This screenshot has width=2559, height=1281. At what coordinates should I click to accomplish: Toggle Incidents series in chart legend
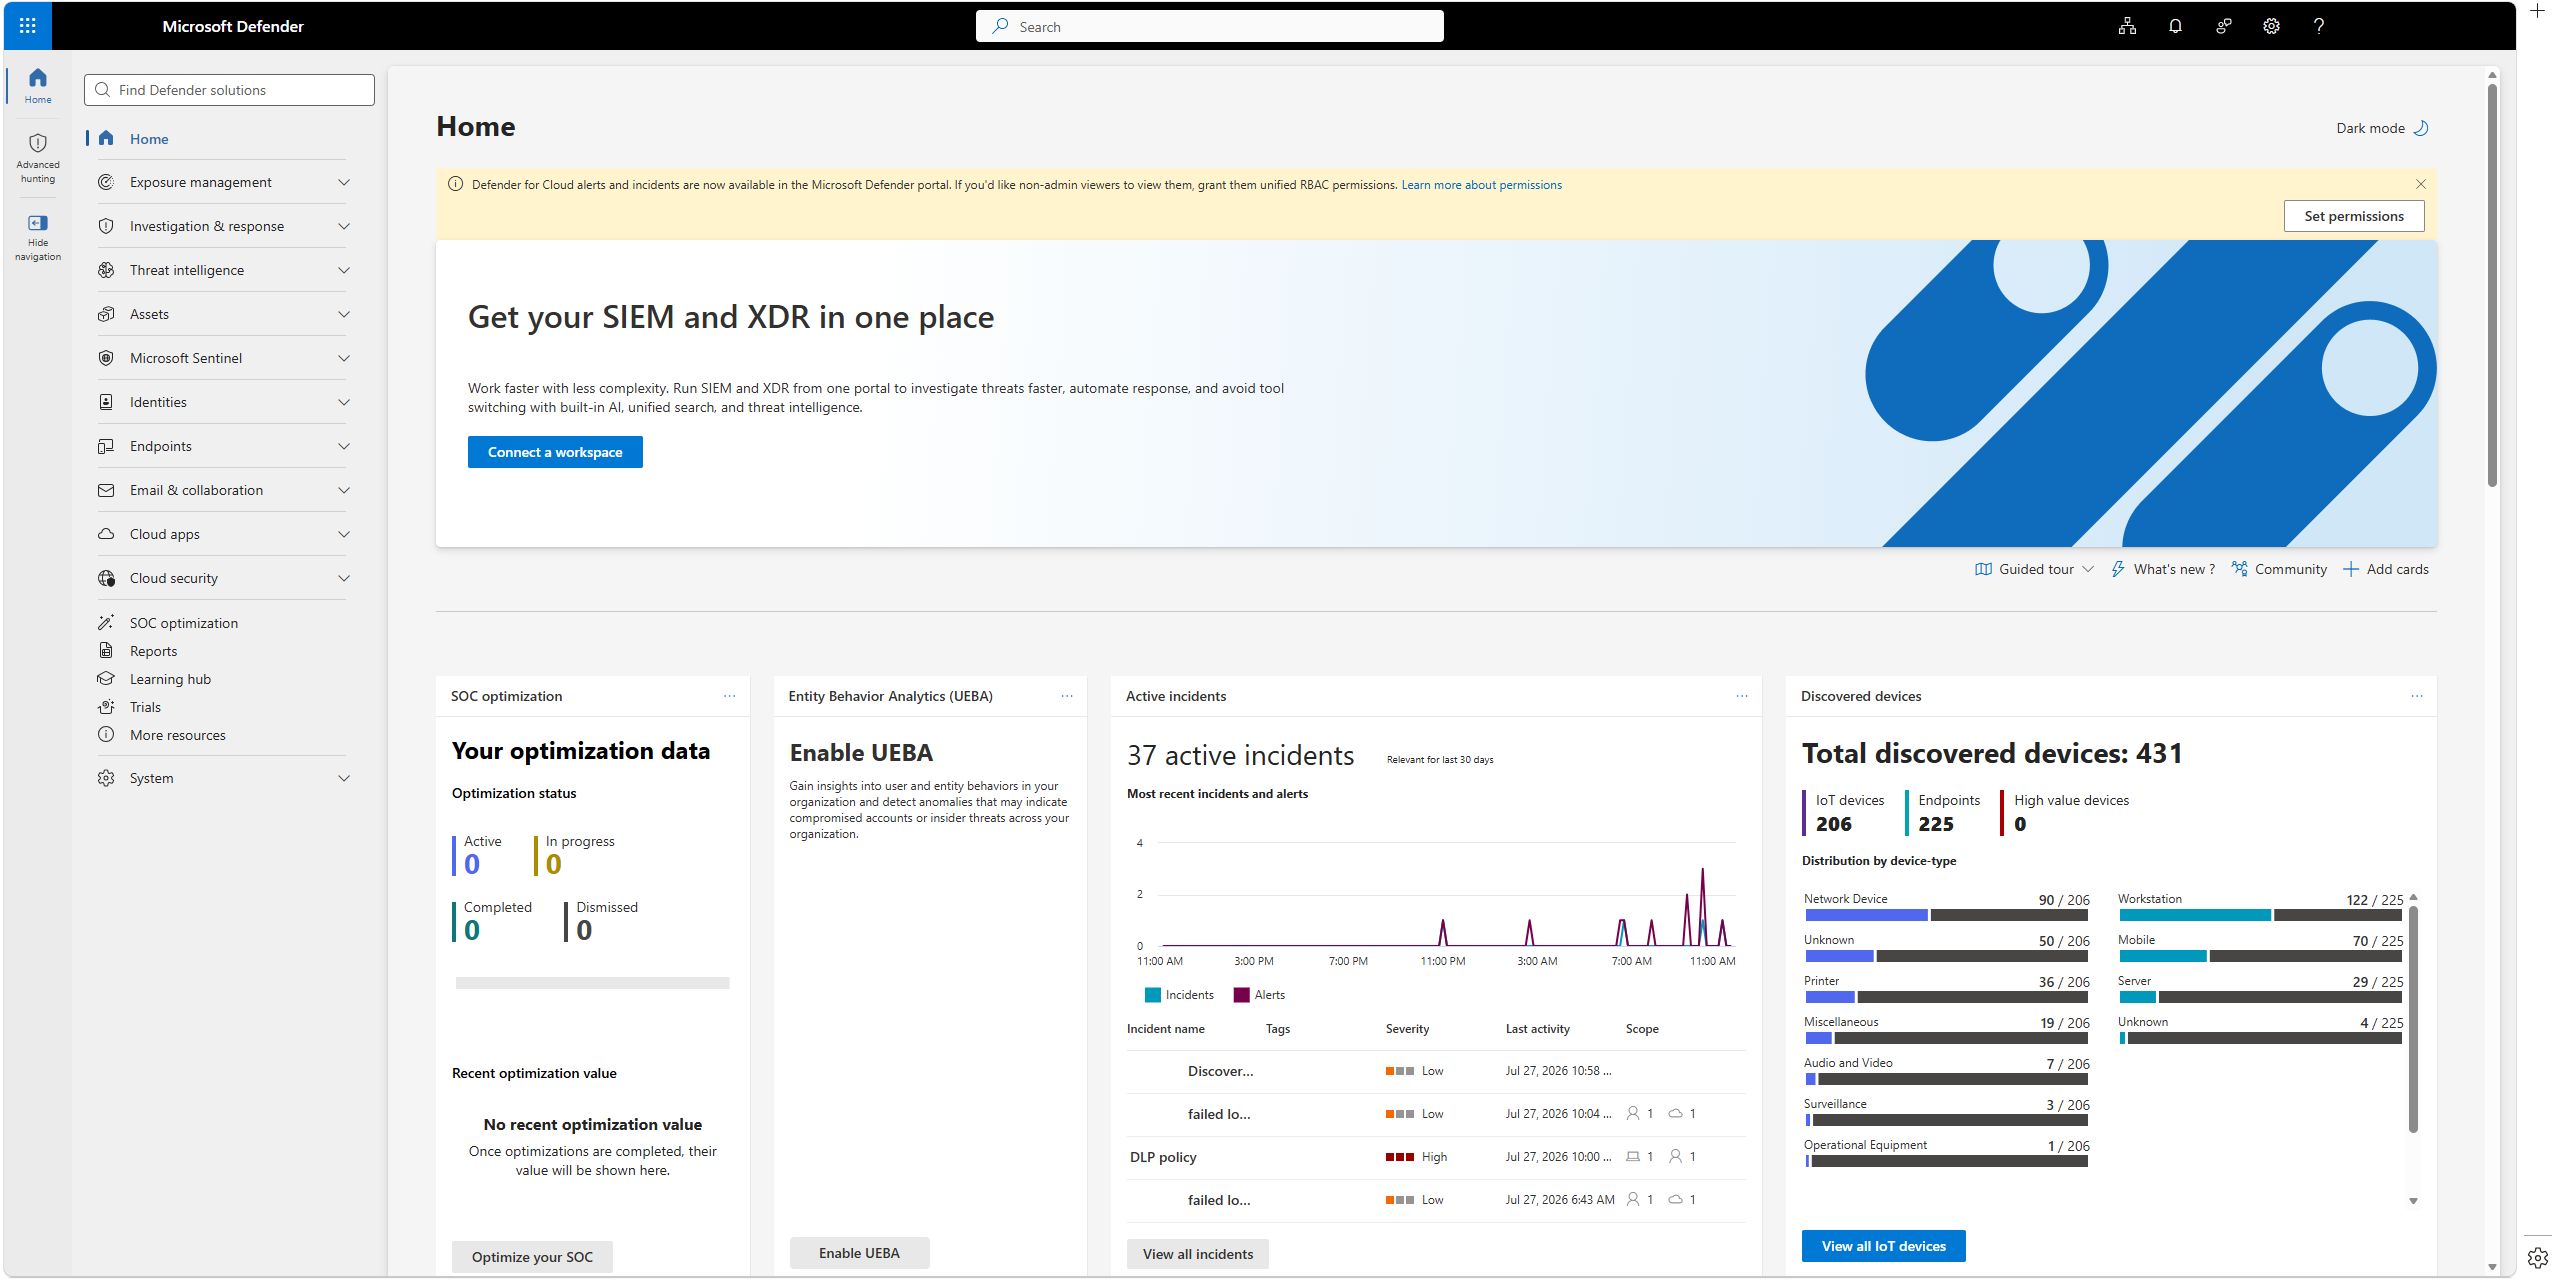(1179, 995)
